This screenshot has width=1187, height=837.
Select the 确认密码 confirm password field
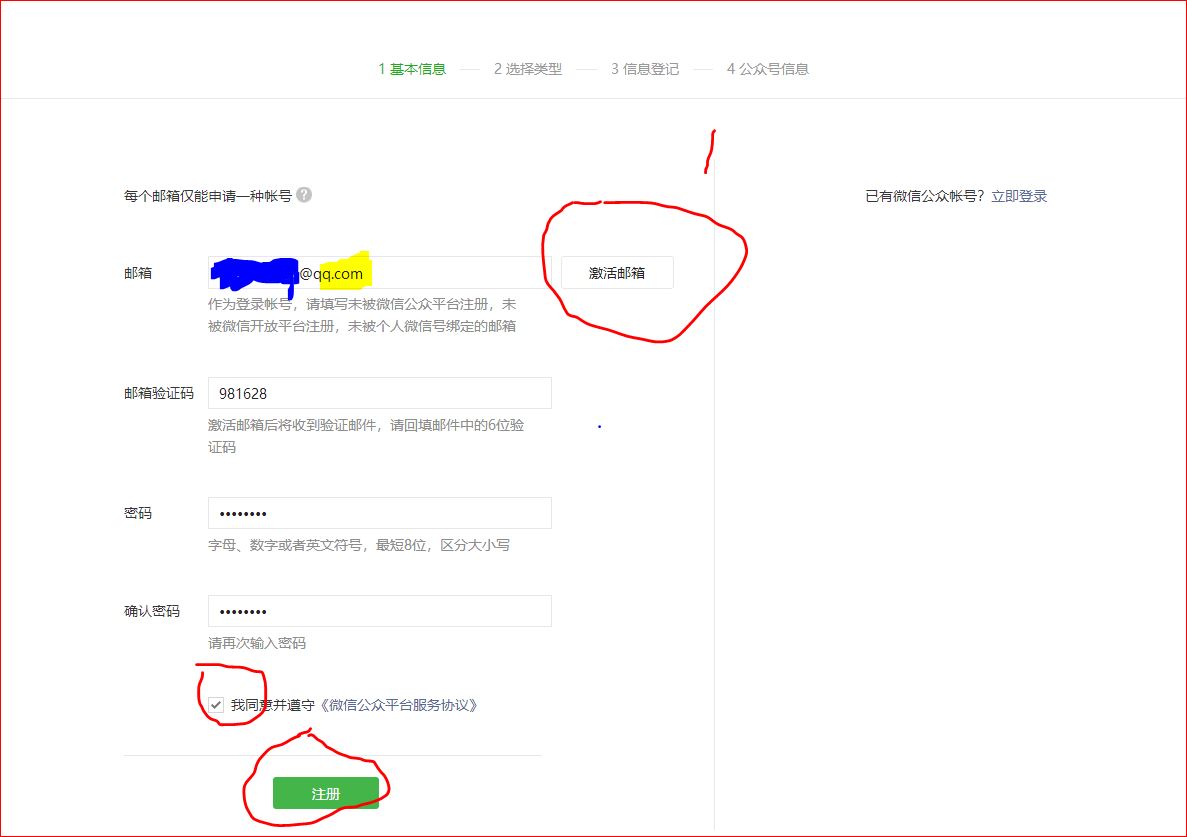click(x=379, y=611)
